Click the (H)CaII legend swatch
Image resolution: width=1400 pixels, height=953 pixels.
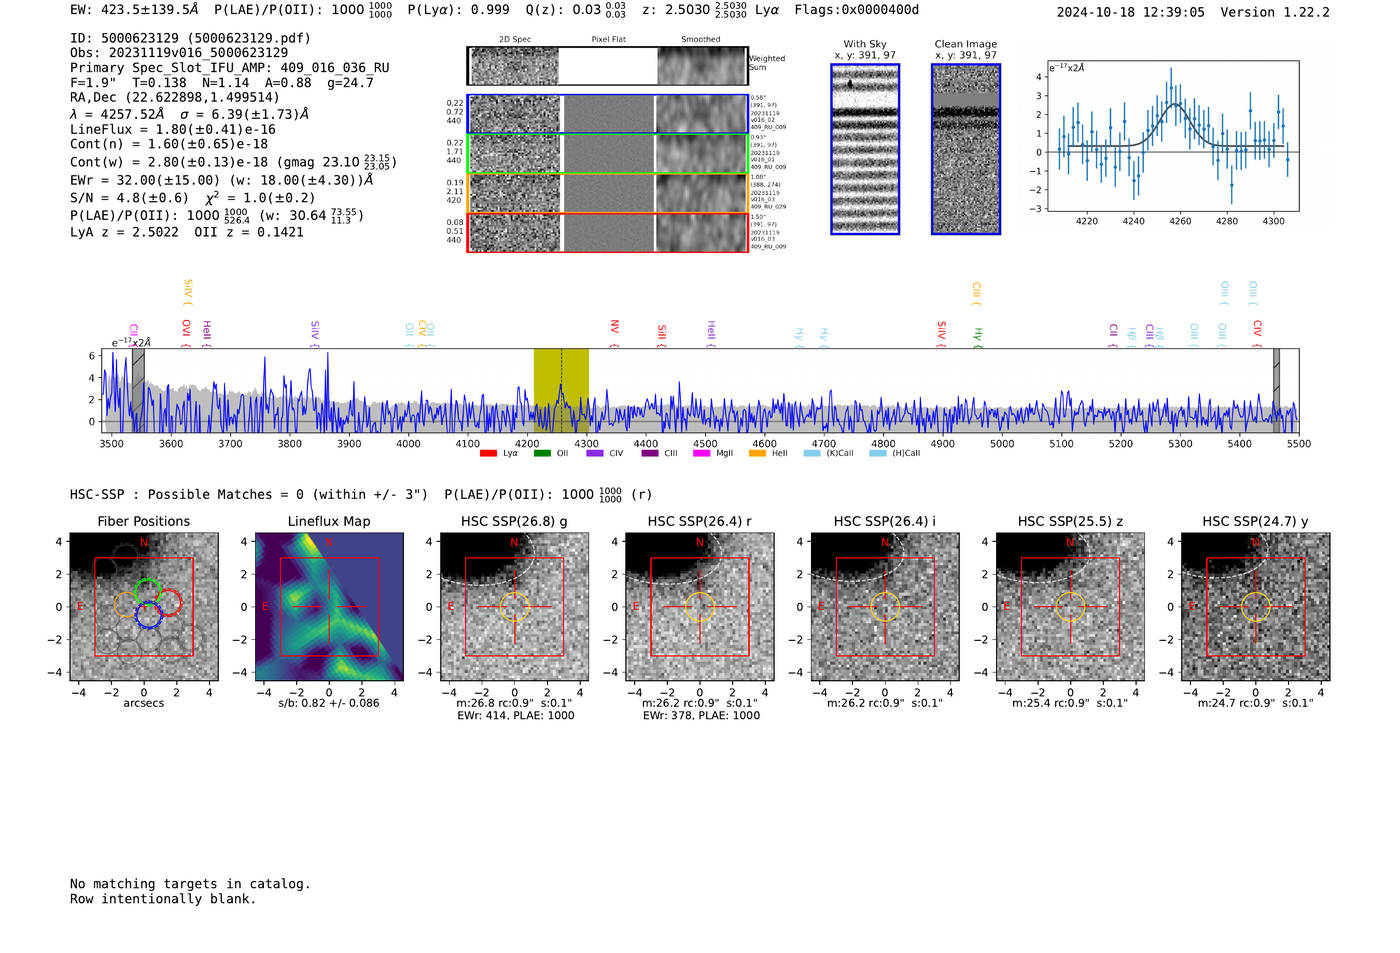[878, 453]
